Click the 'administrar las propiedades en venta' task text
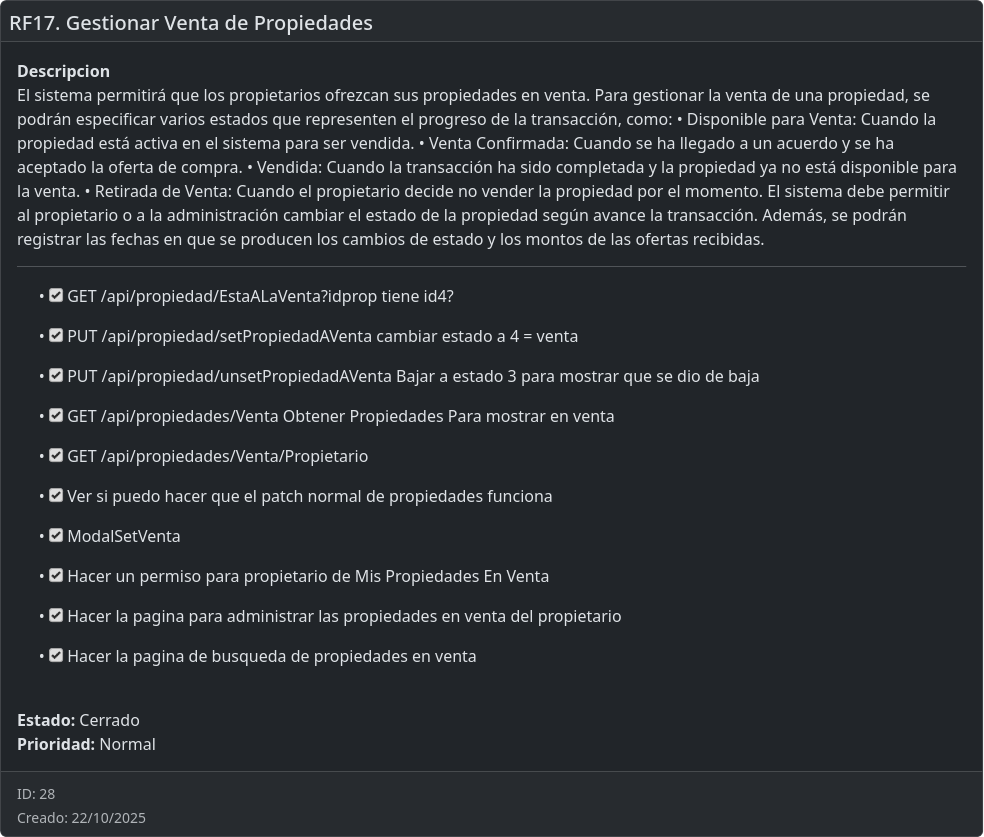This screenshot has height=837, width=984. (344, 616)
